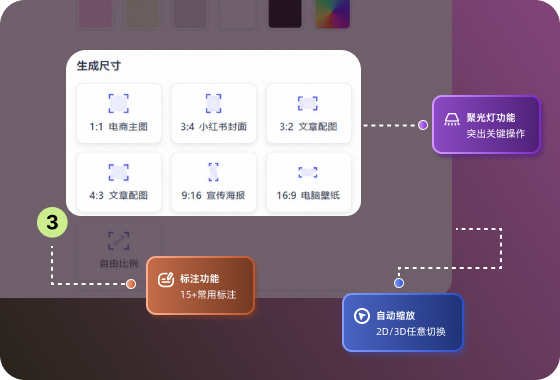Click the annotation pencil icon
Image resolution: width=560 pixels, height=380 pixels.
coord(166,280)
